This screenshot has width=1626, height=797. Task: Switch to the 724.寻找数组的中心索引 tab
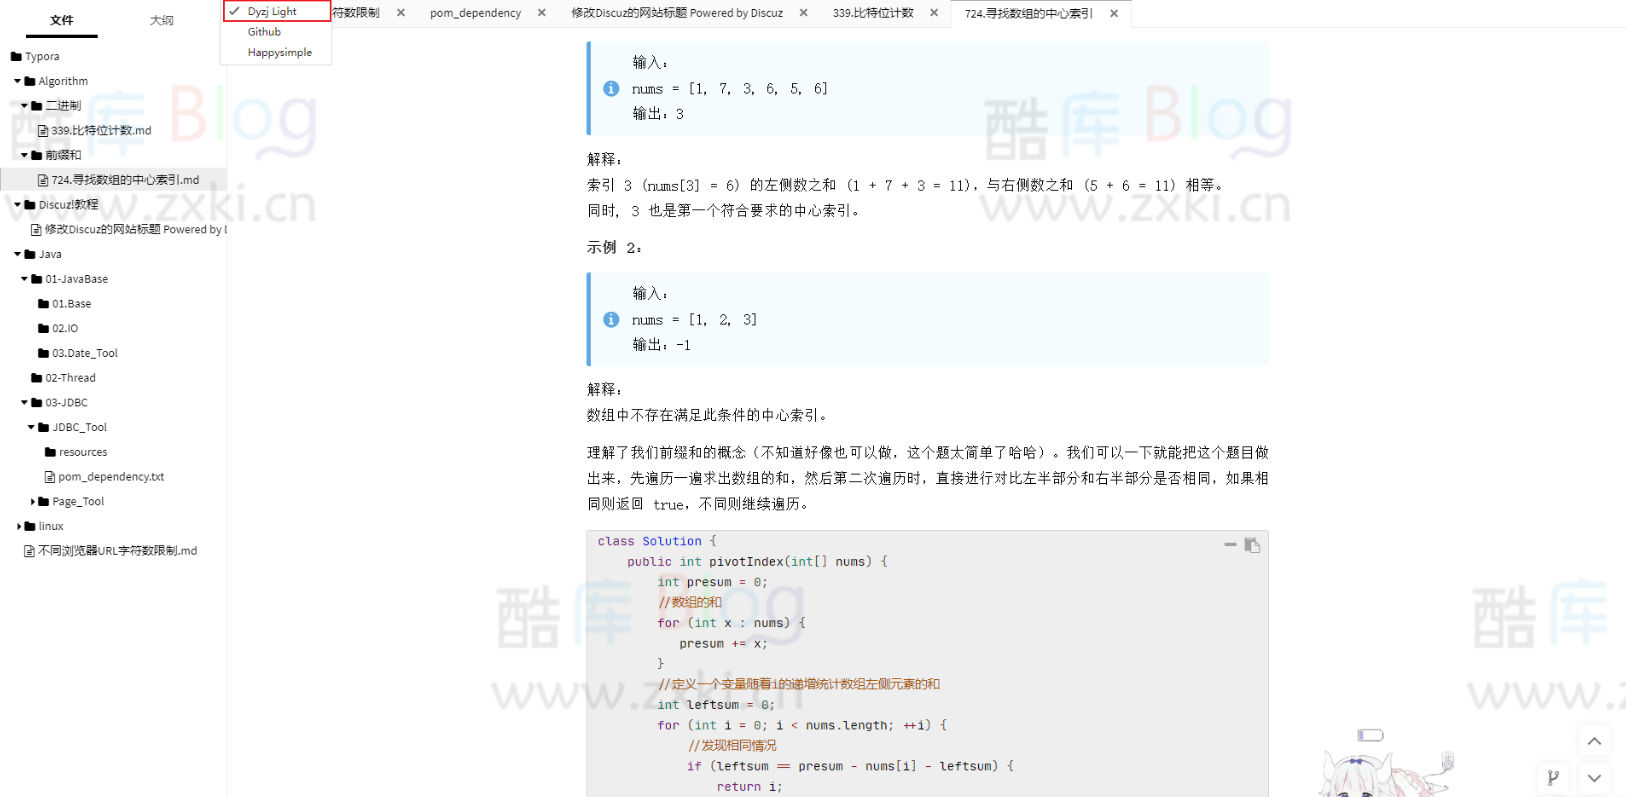(x=1028, y=13)
